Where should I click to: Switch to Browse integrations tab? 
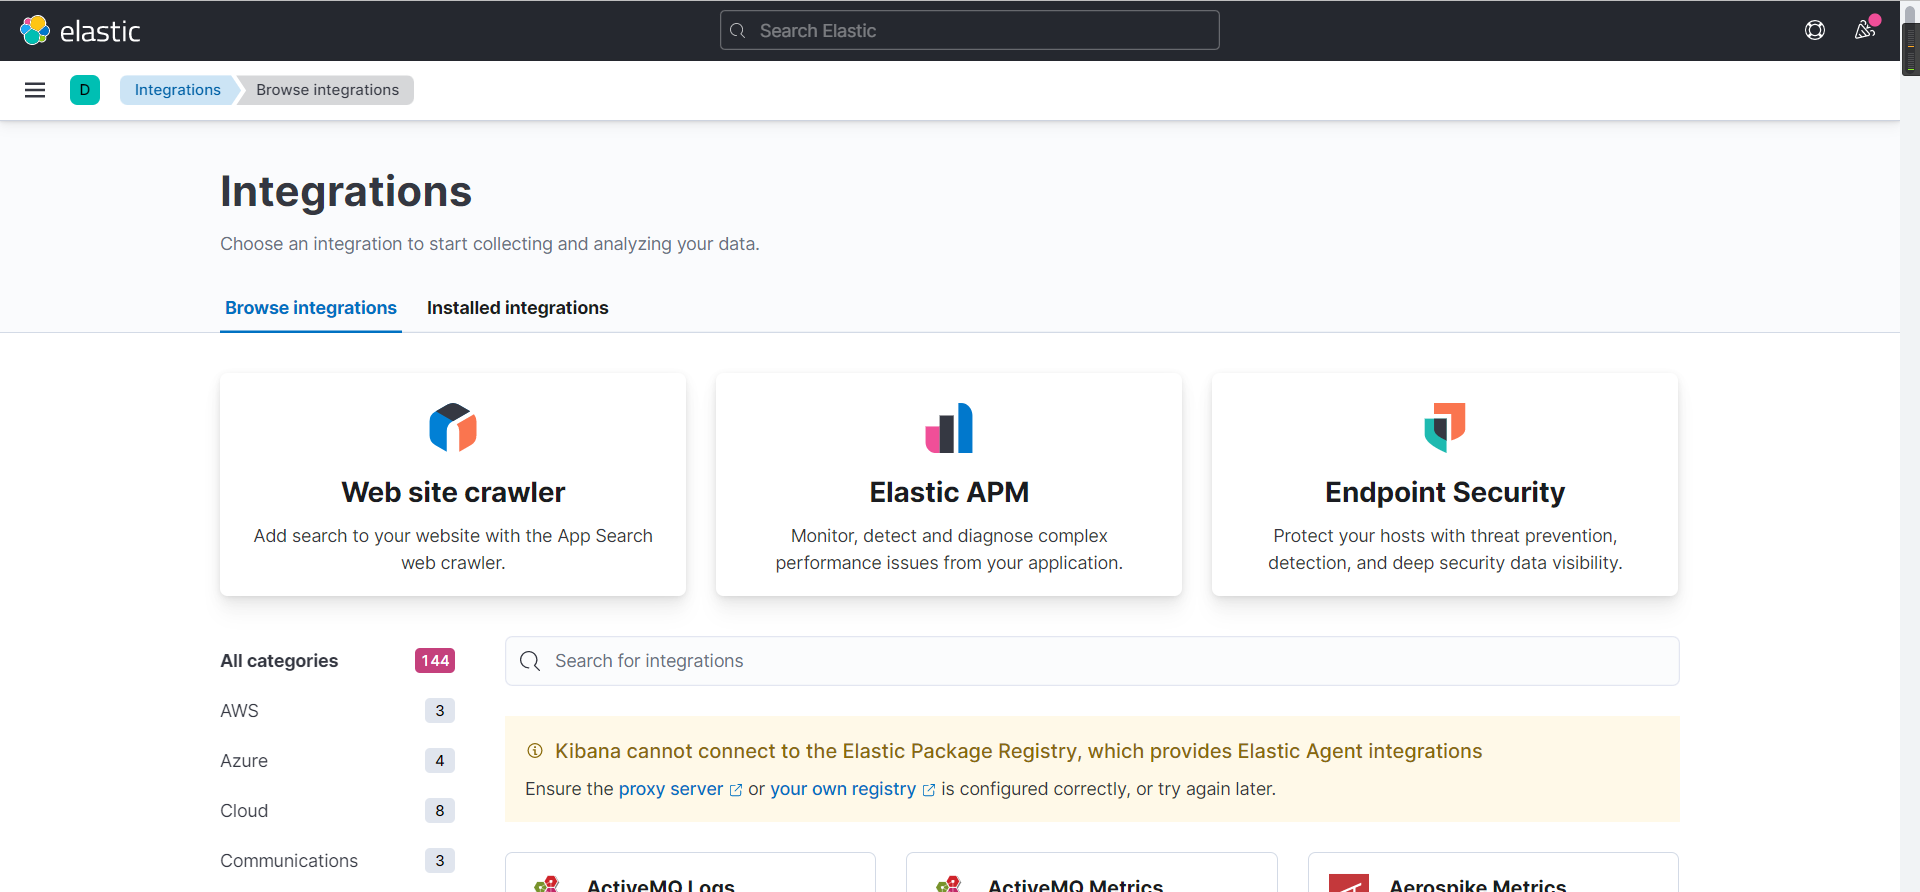pos(311,308)
